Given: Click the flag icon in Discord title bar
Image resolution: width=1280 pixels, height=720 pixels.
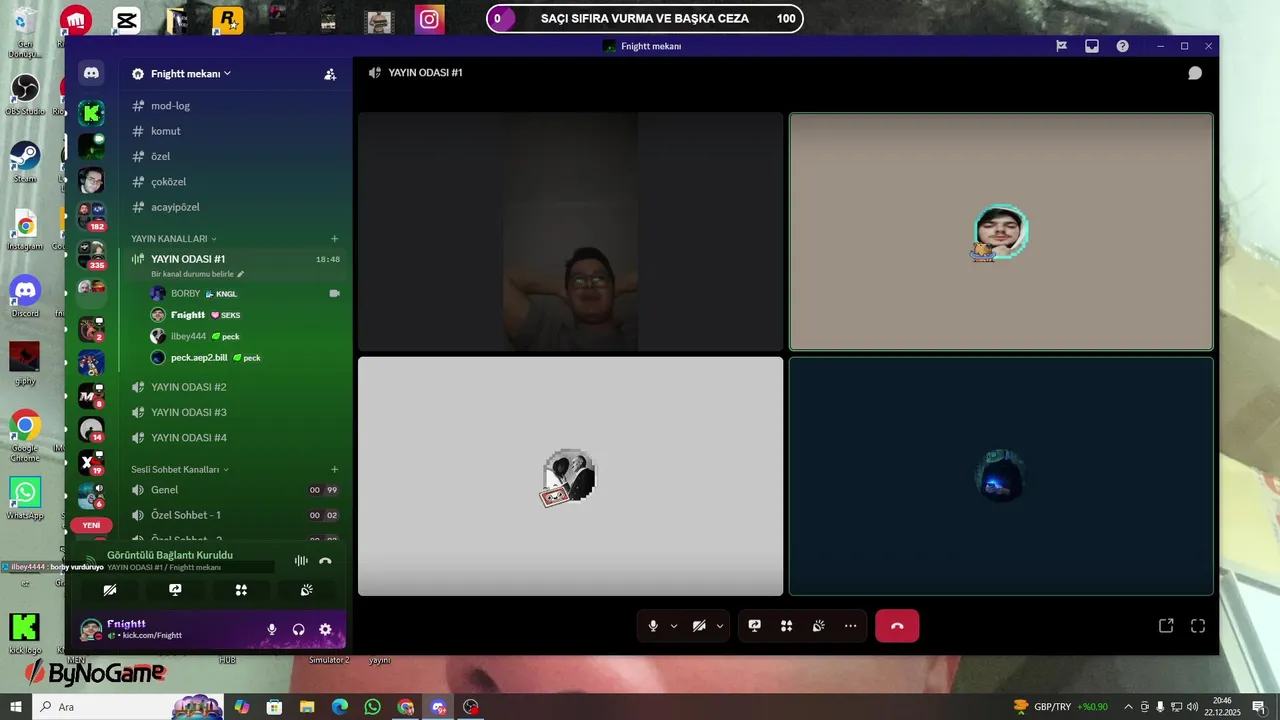Looking at the screenshot, I should 1062,46.
